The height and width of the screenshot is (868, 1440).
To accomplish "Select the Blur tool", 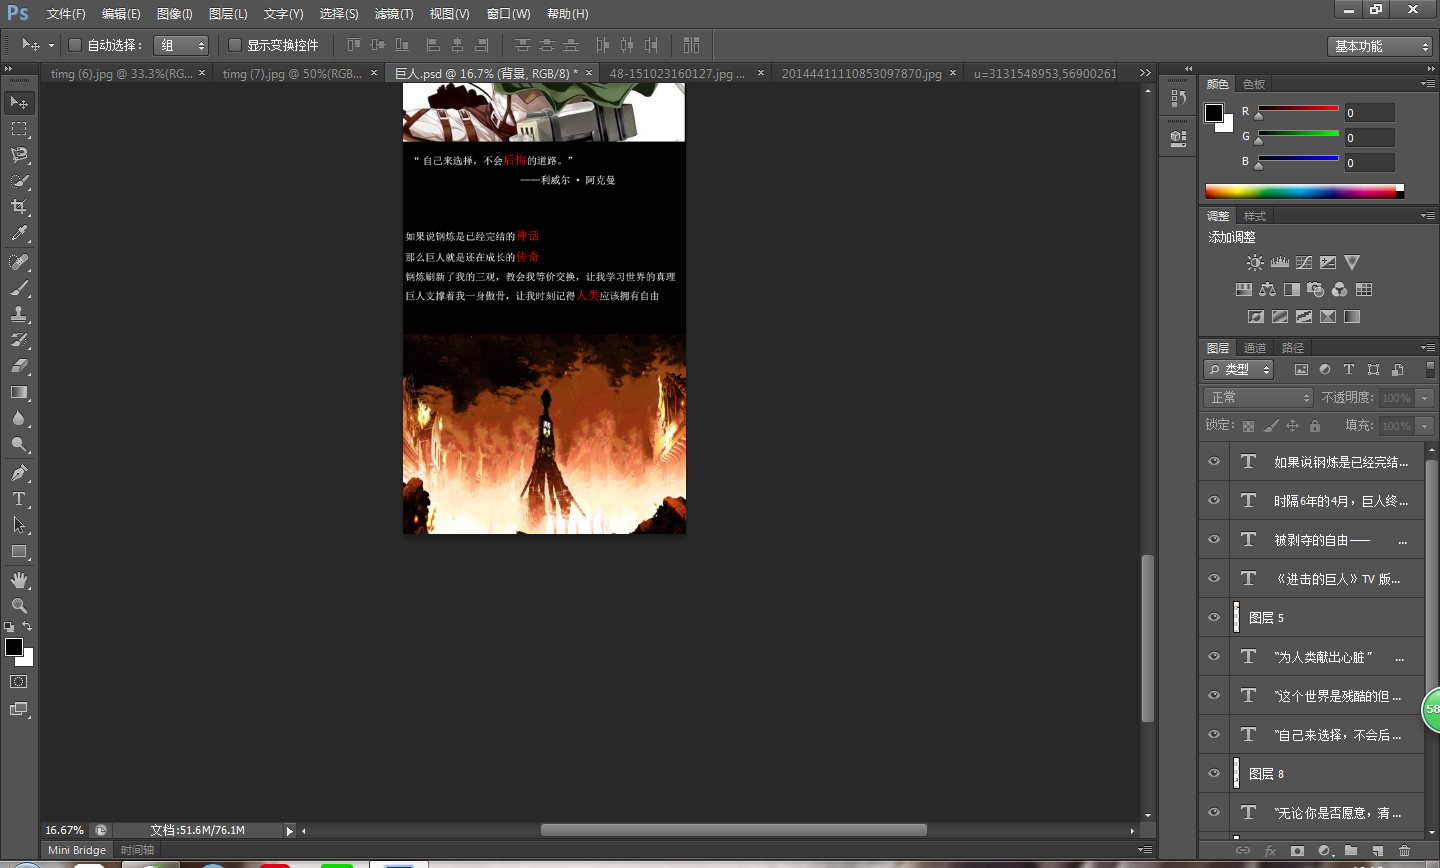I will pos(19,418).
